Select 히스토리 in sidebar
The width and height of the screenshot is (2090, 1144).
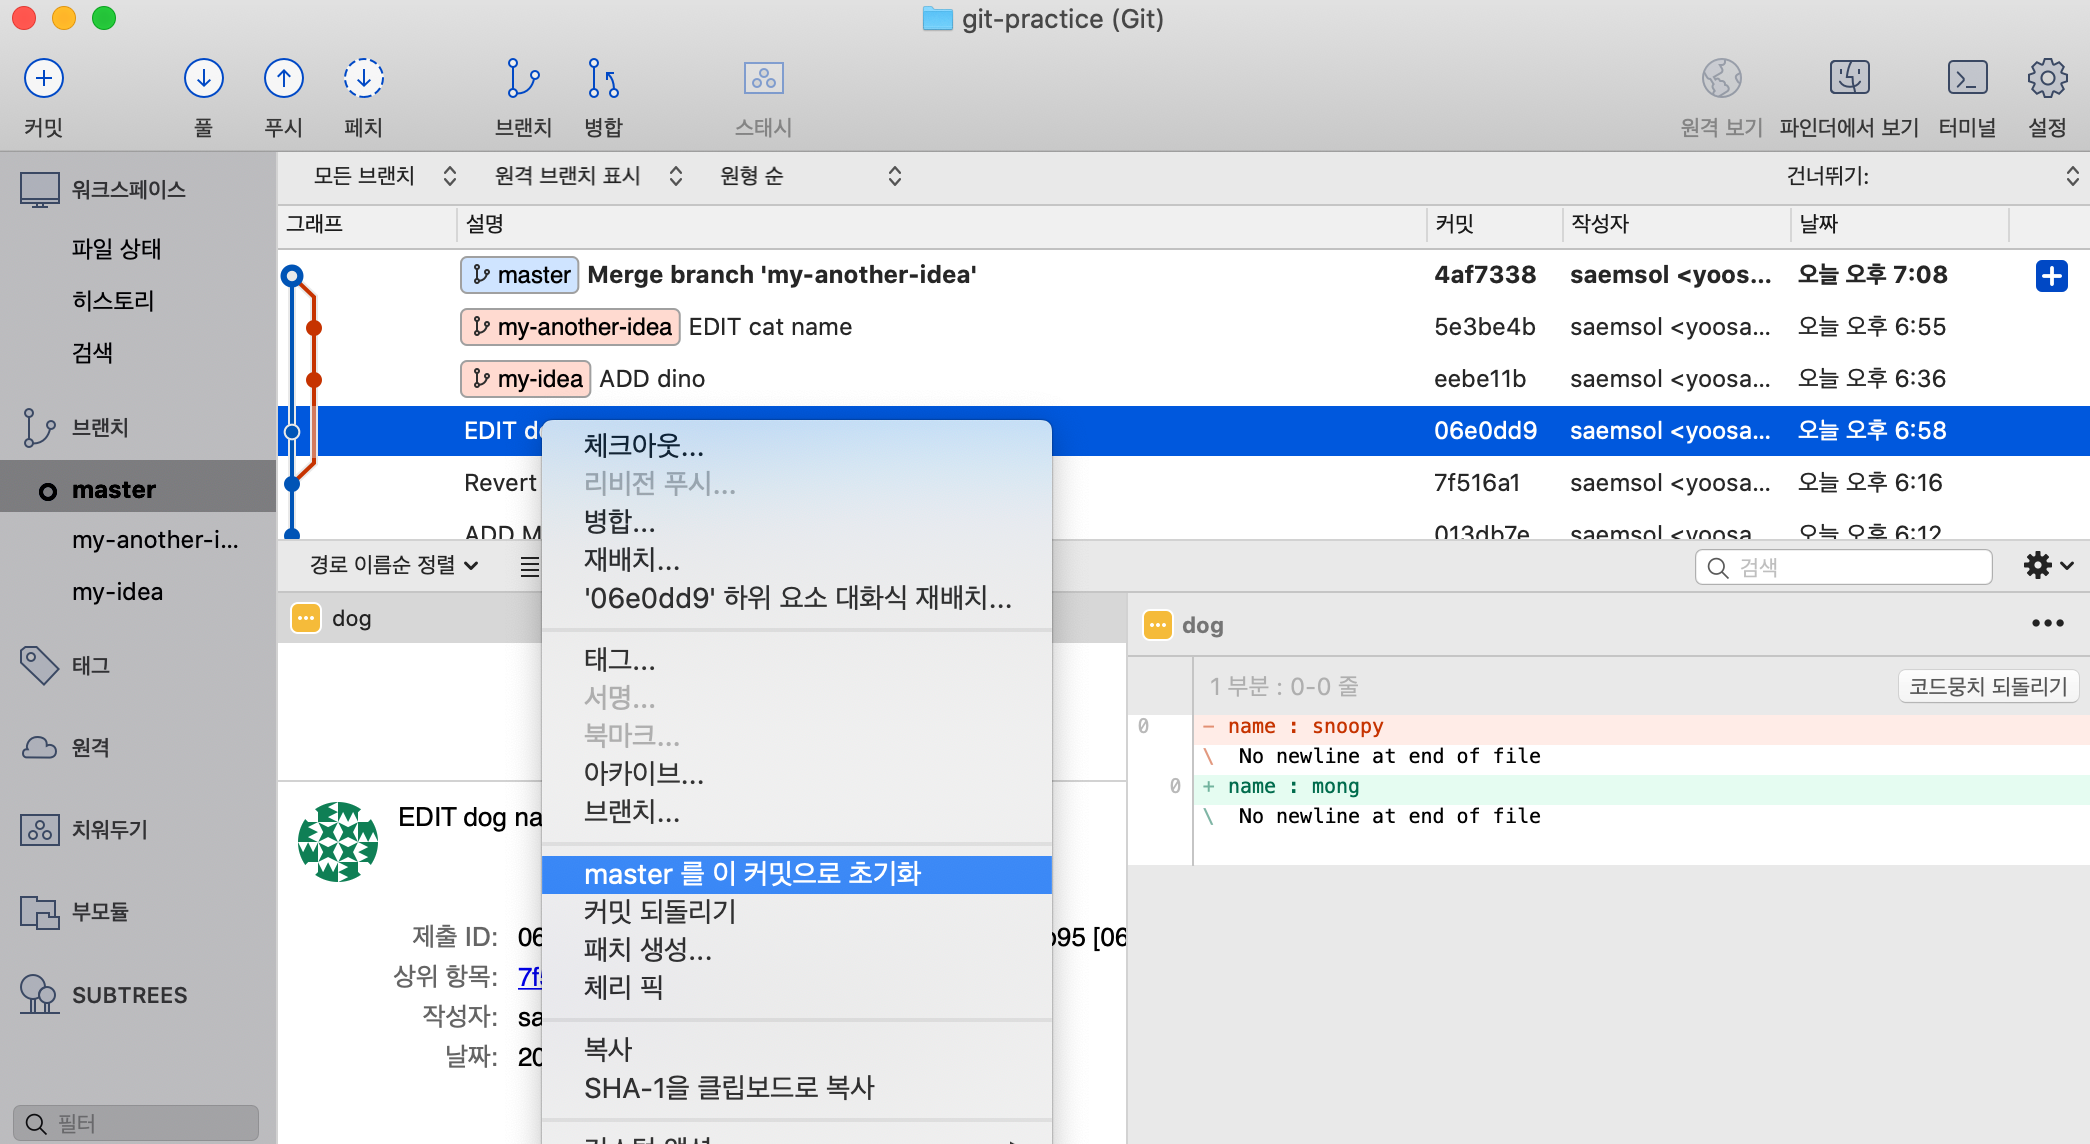pos(113,301)
